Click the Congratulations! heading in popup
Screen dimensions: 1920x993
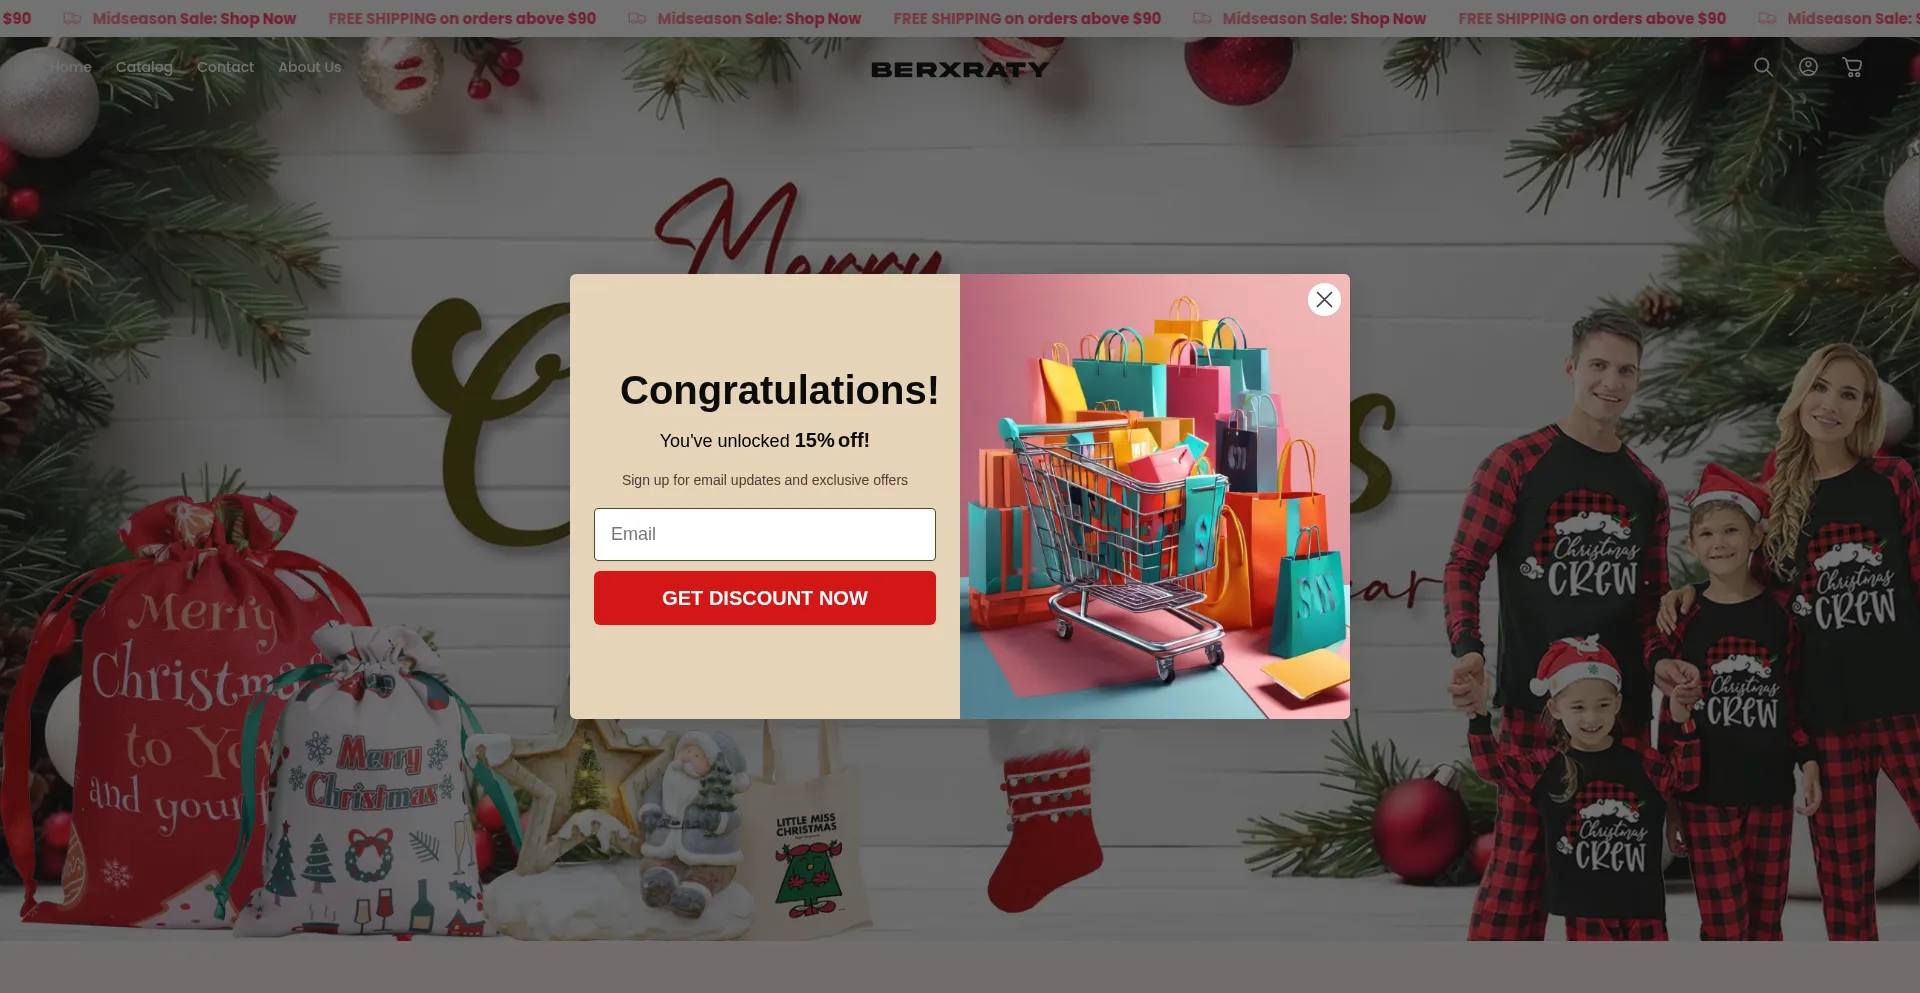(x=780, y=390)
